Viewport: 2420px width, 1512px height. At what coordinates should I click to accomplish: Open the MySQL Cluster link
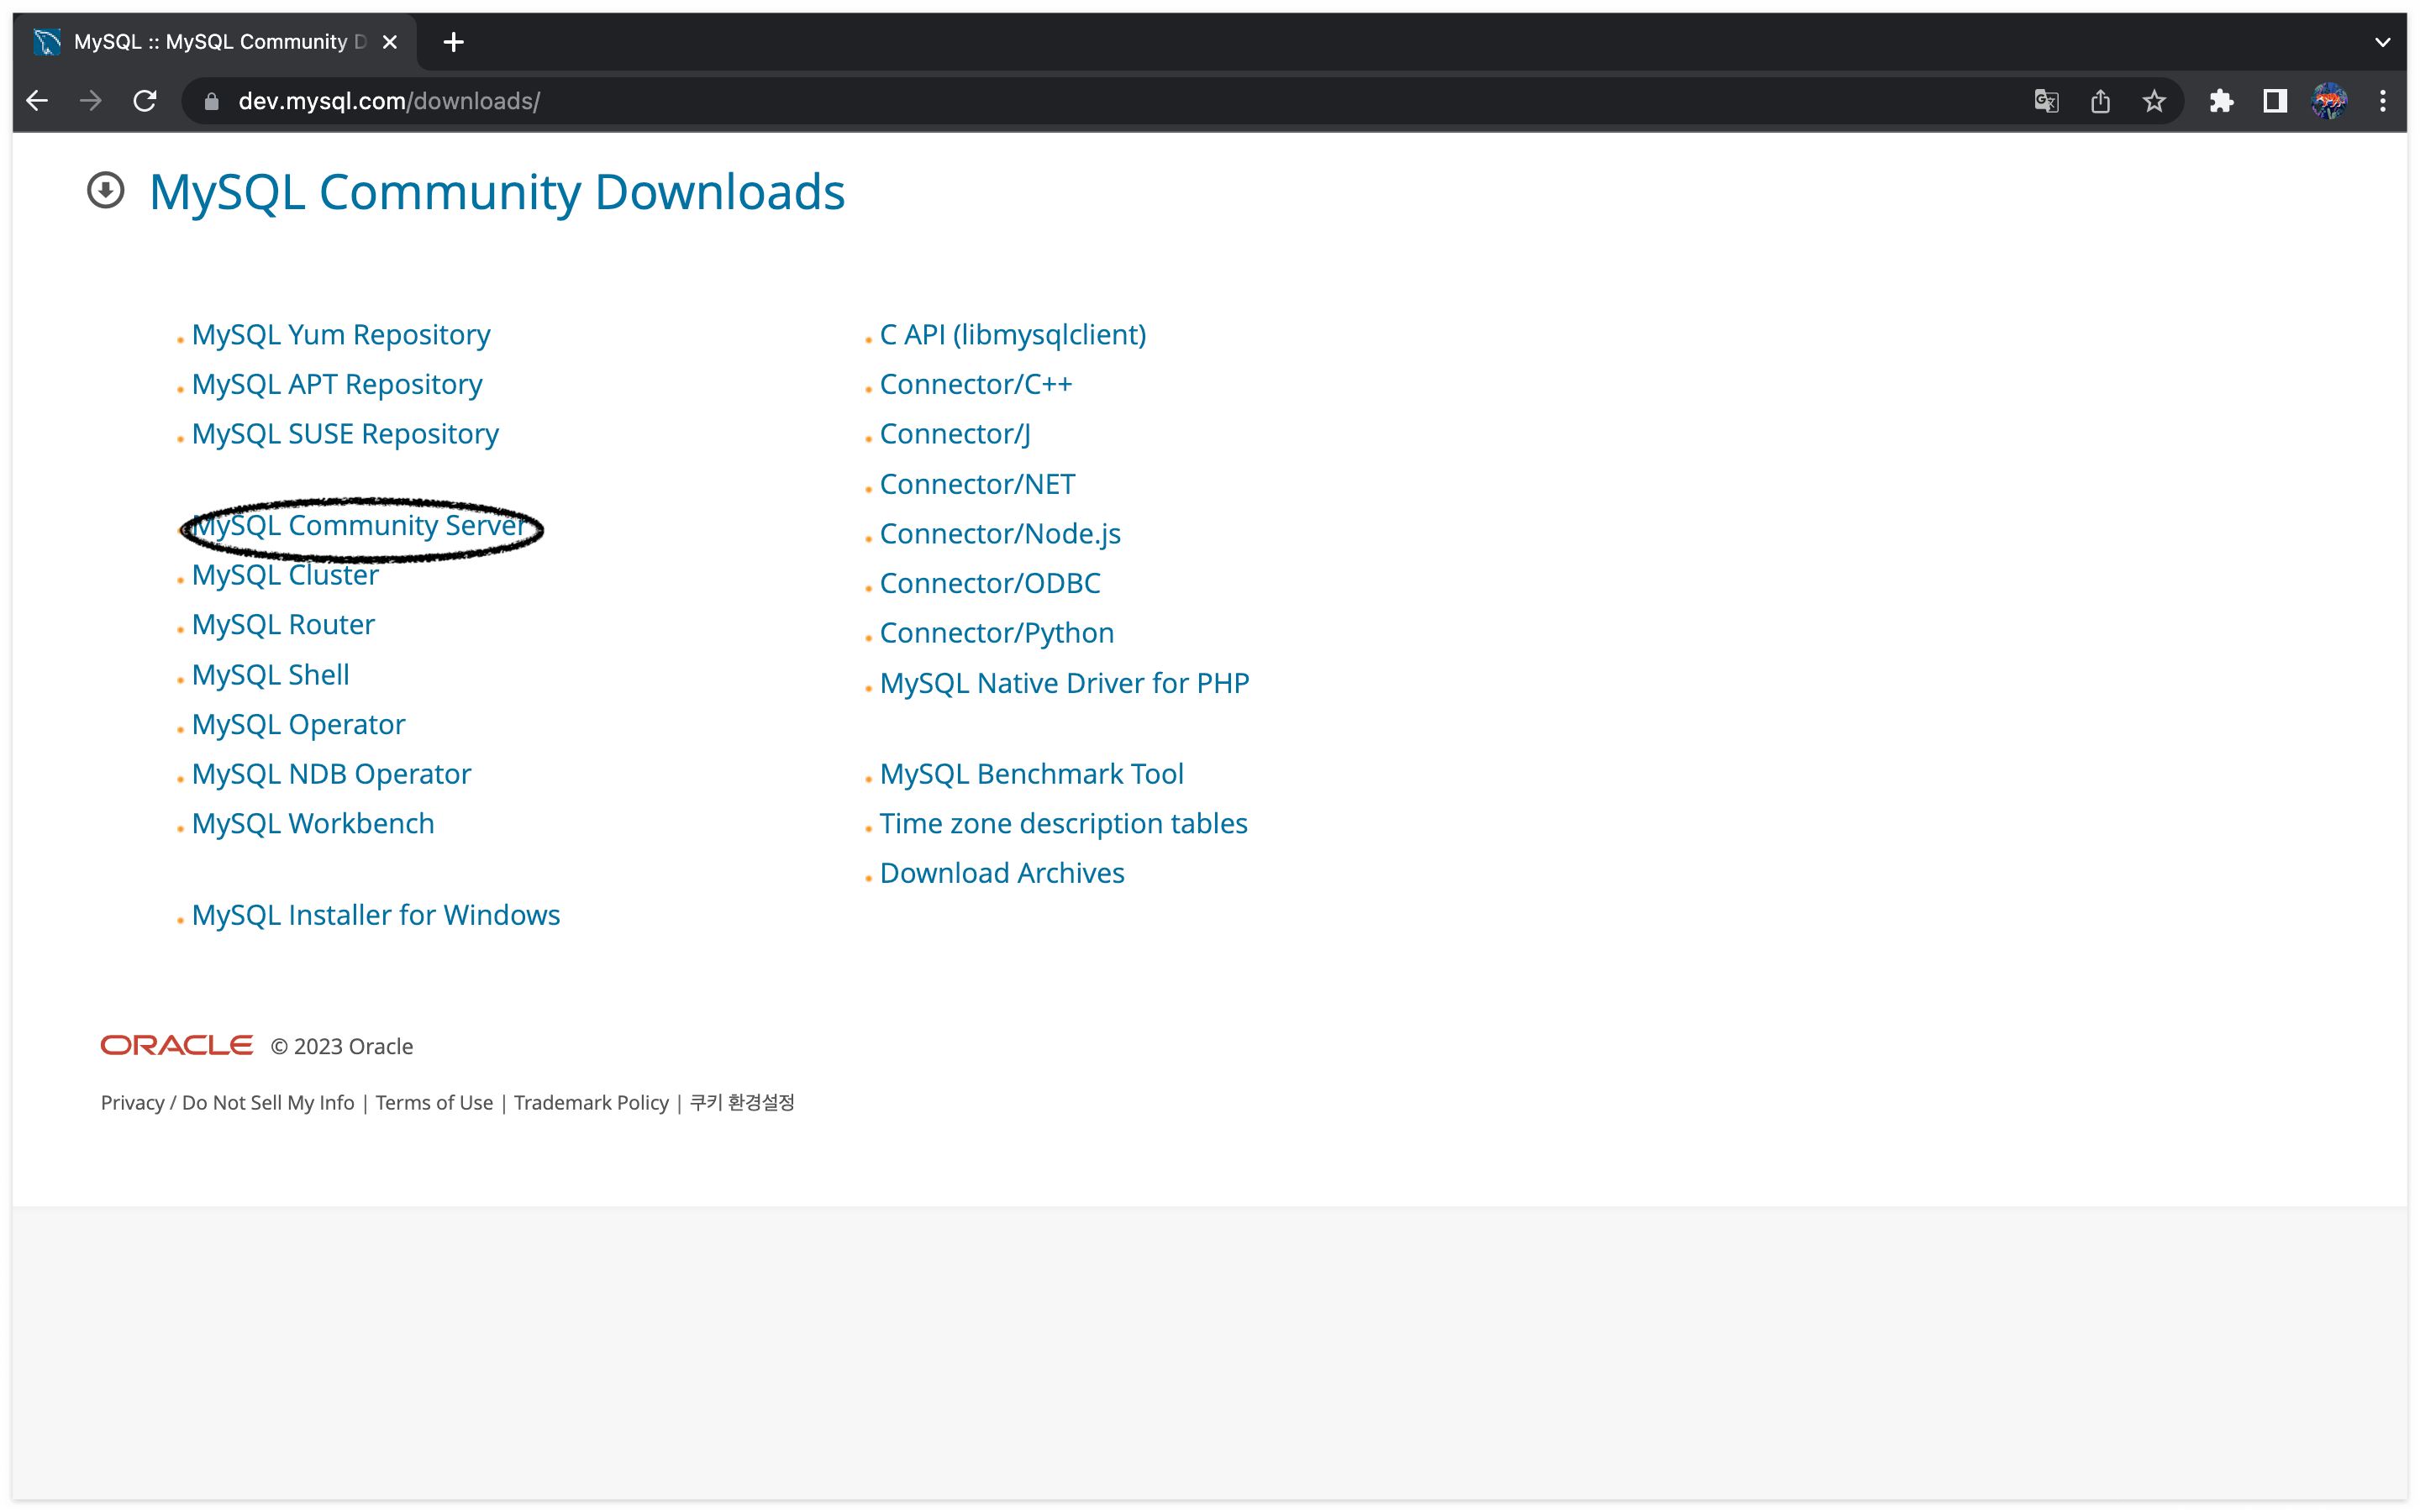pos(285,575)
